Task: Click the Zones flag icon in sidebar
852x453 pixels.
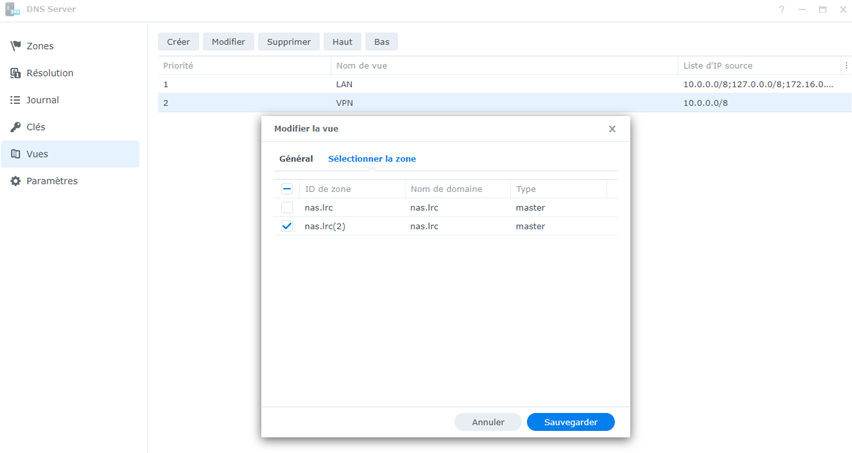Action: pyautogui.click(x=15, y=46)
